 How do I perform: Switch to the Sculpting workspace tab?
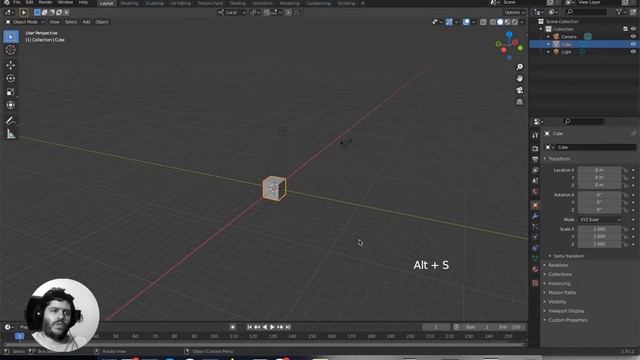pos(154,3)
